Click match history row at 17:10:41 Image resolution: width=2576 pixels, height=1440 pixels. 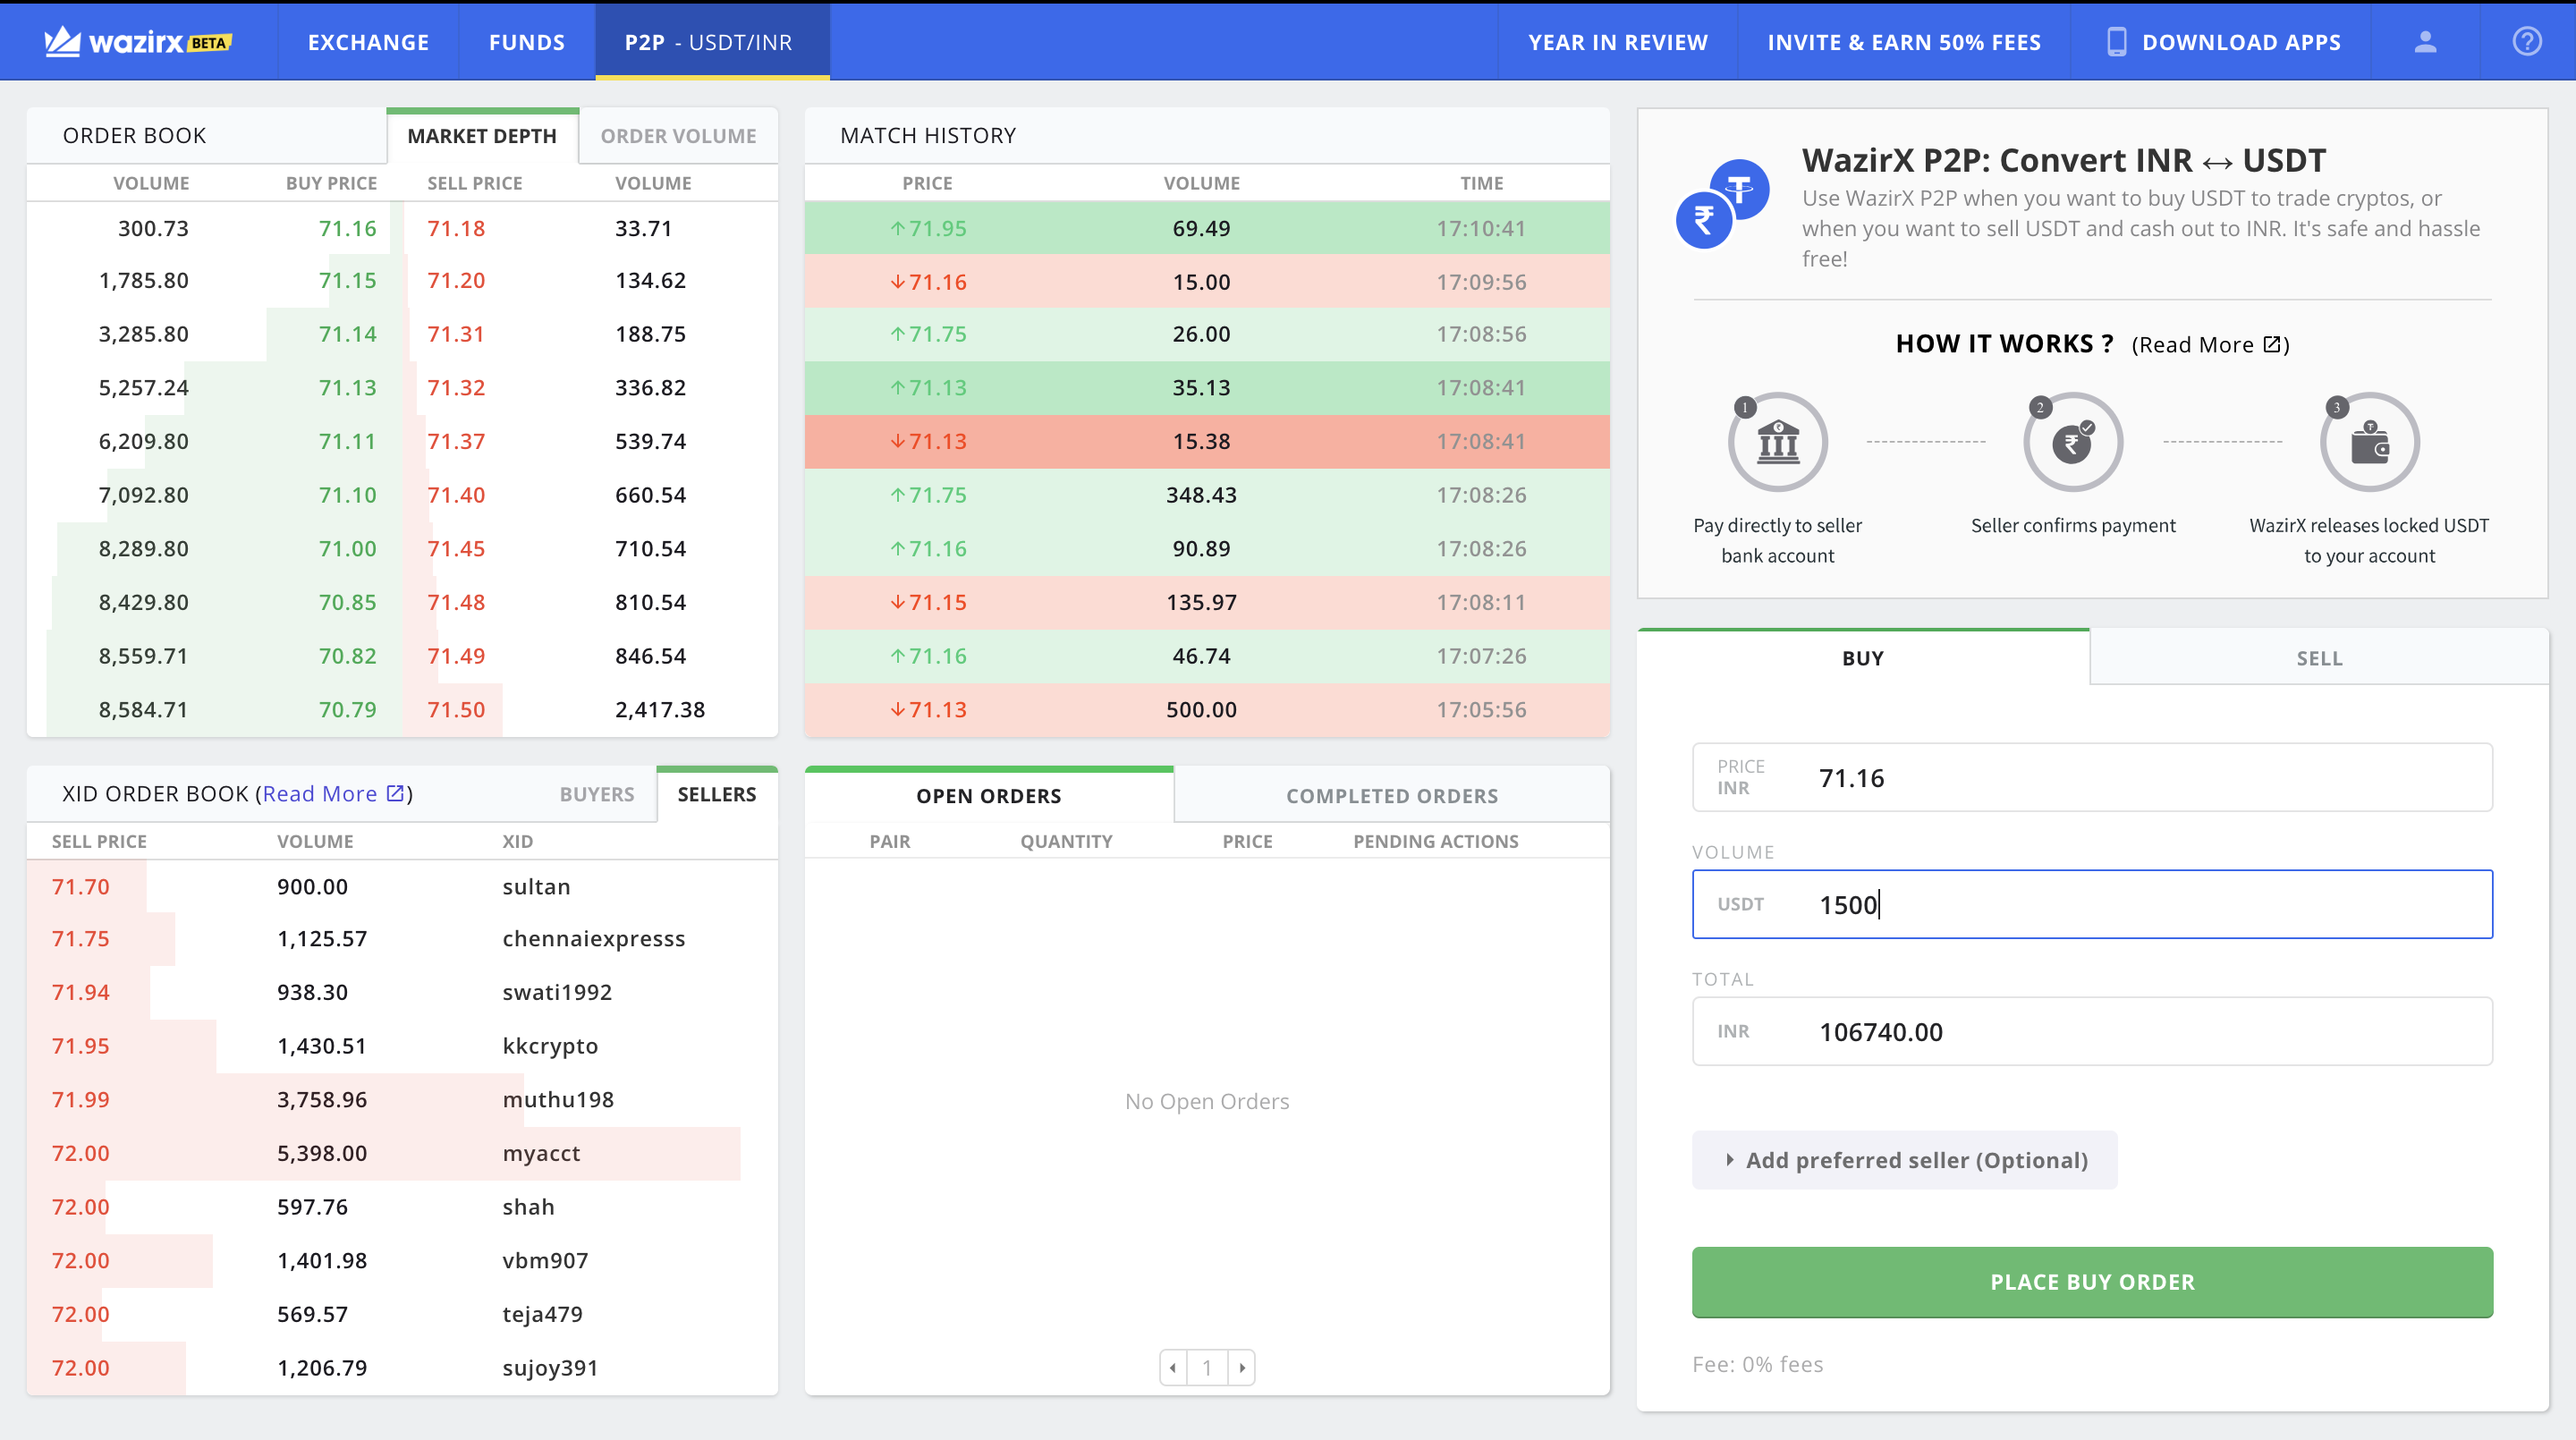pyautogui.click(x=1207, y=228)
